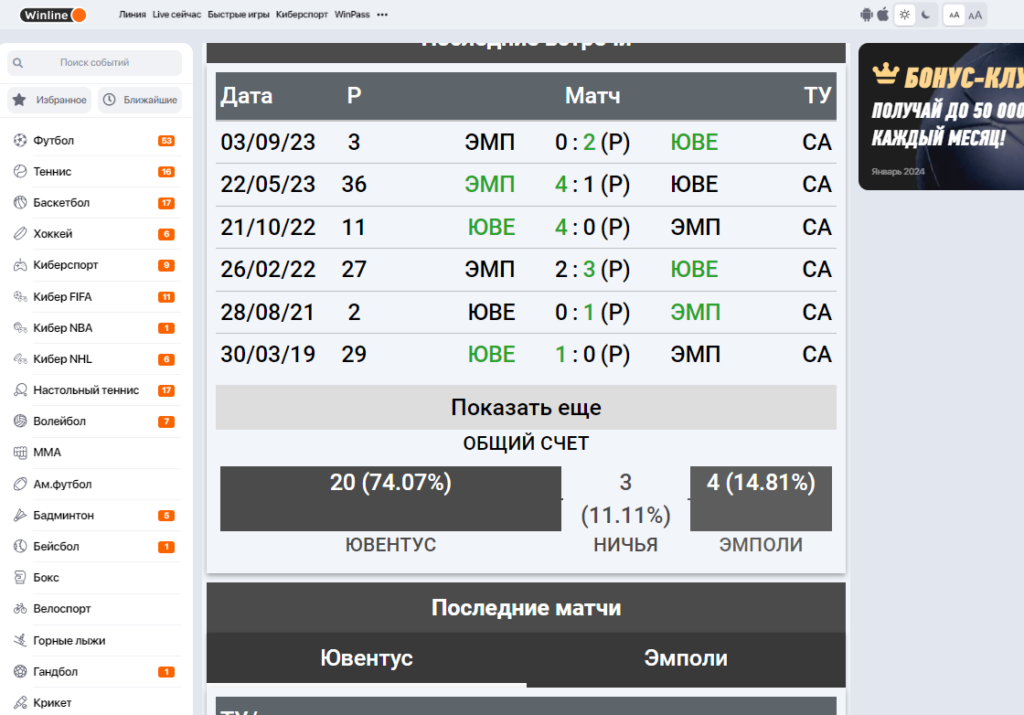The image size is (1024, 715).
Task: Click the MMA sport icon
Action: click(x=20, y=453)
